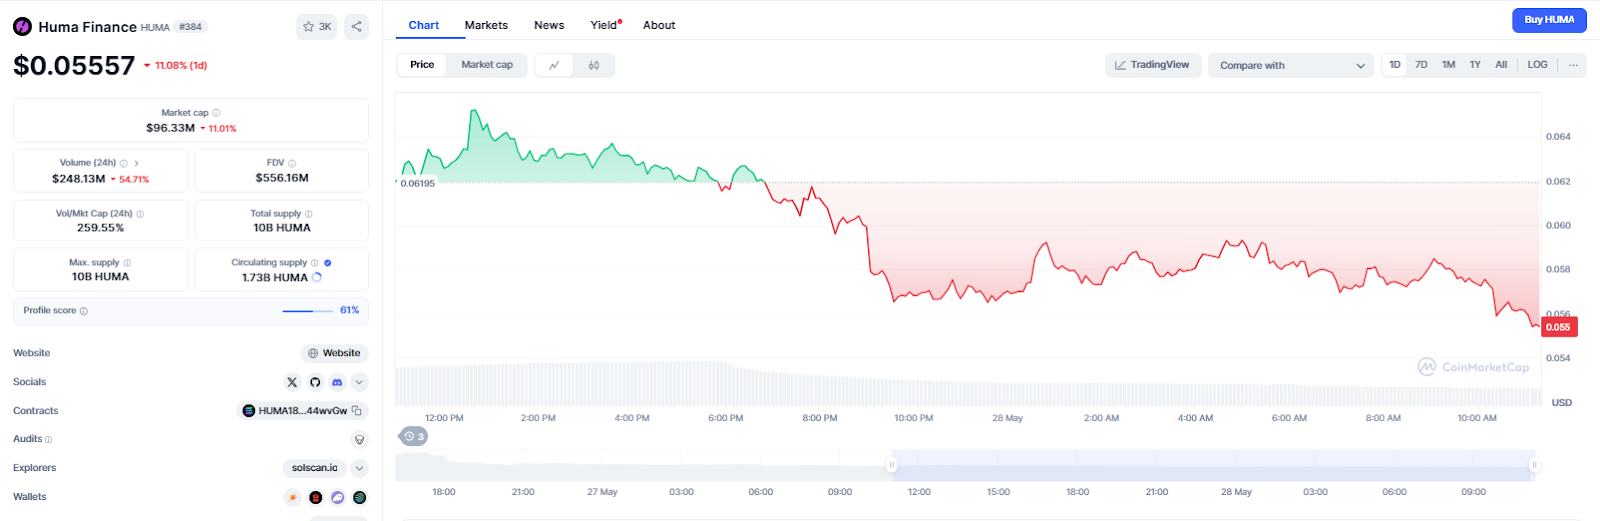Open more chart options (three dots)
The image size is (1600, 521).
1573,65
